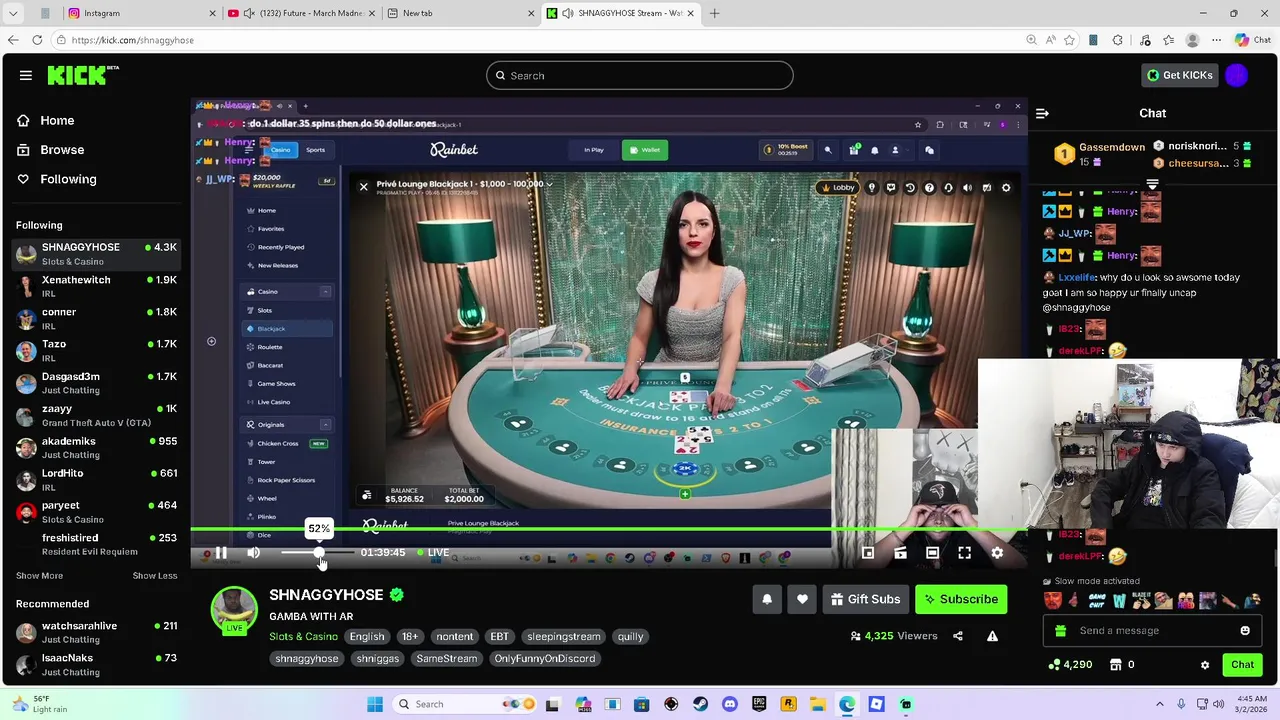Image resolution: width=1280 pixels, height=720 pixels.
Task: Click the Slots & Casino category link
Action: pos(303,636)
